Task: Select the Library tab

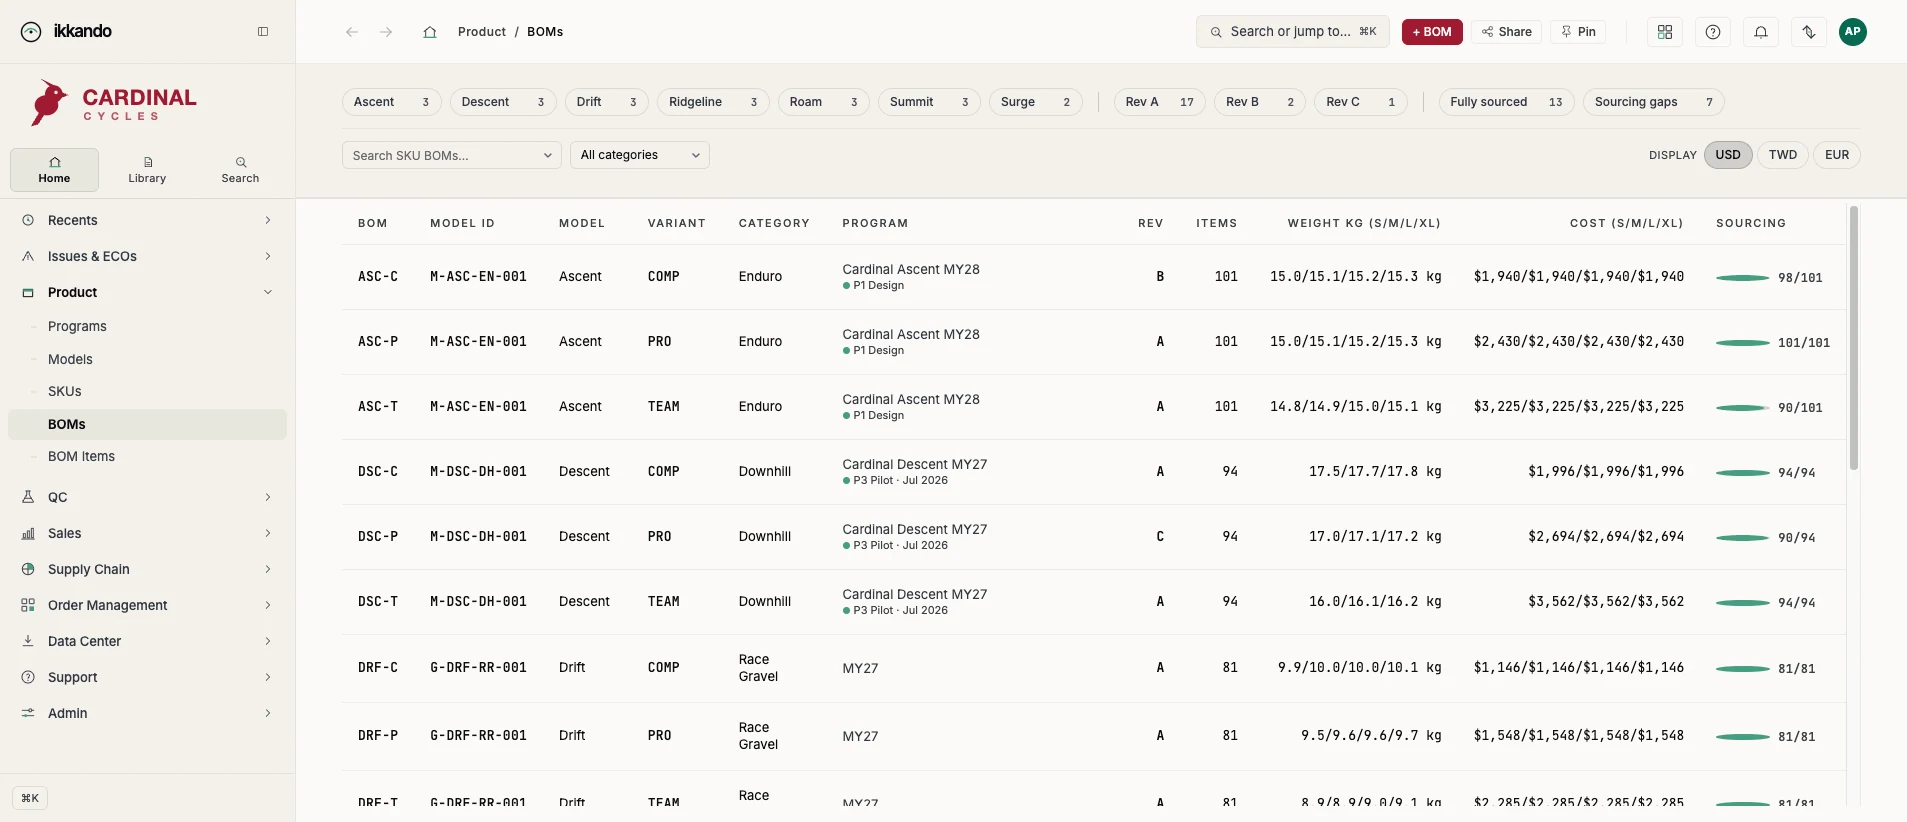Action: [x=147, y=170]
